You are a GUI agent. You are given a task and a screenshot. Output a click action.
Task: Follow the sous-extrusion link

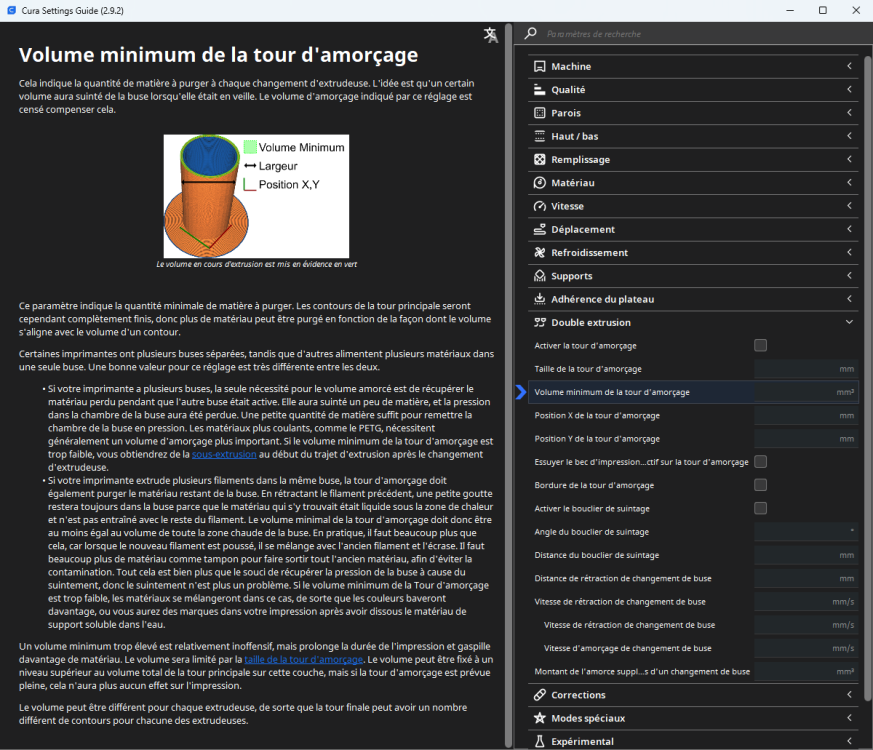pyautogui.click(x=224, y=454)
